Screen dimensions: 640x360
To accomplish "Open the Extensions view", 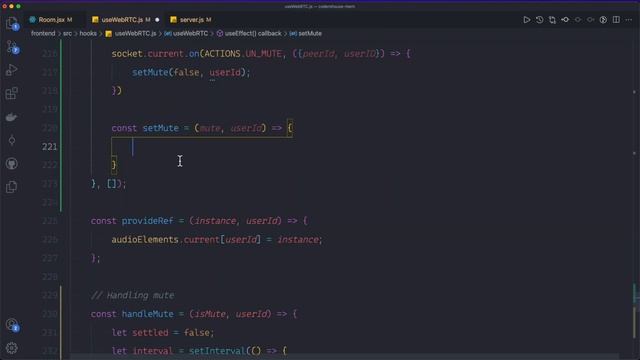I will [x=12, y=93].
